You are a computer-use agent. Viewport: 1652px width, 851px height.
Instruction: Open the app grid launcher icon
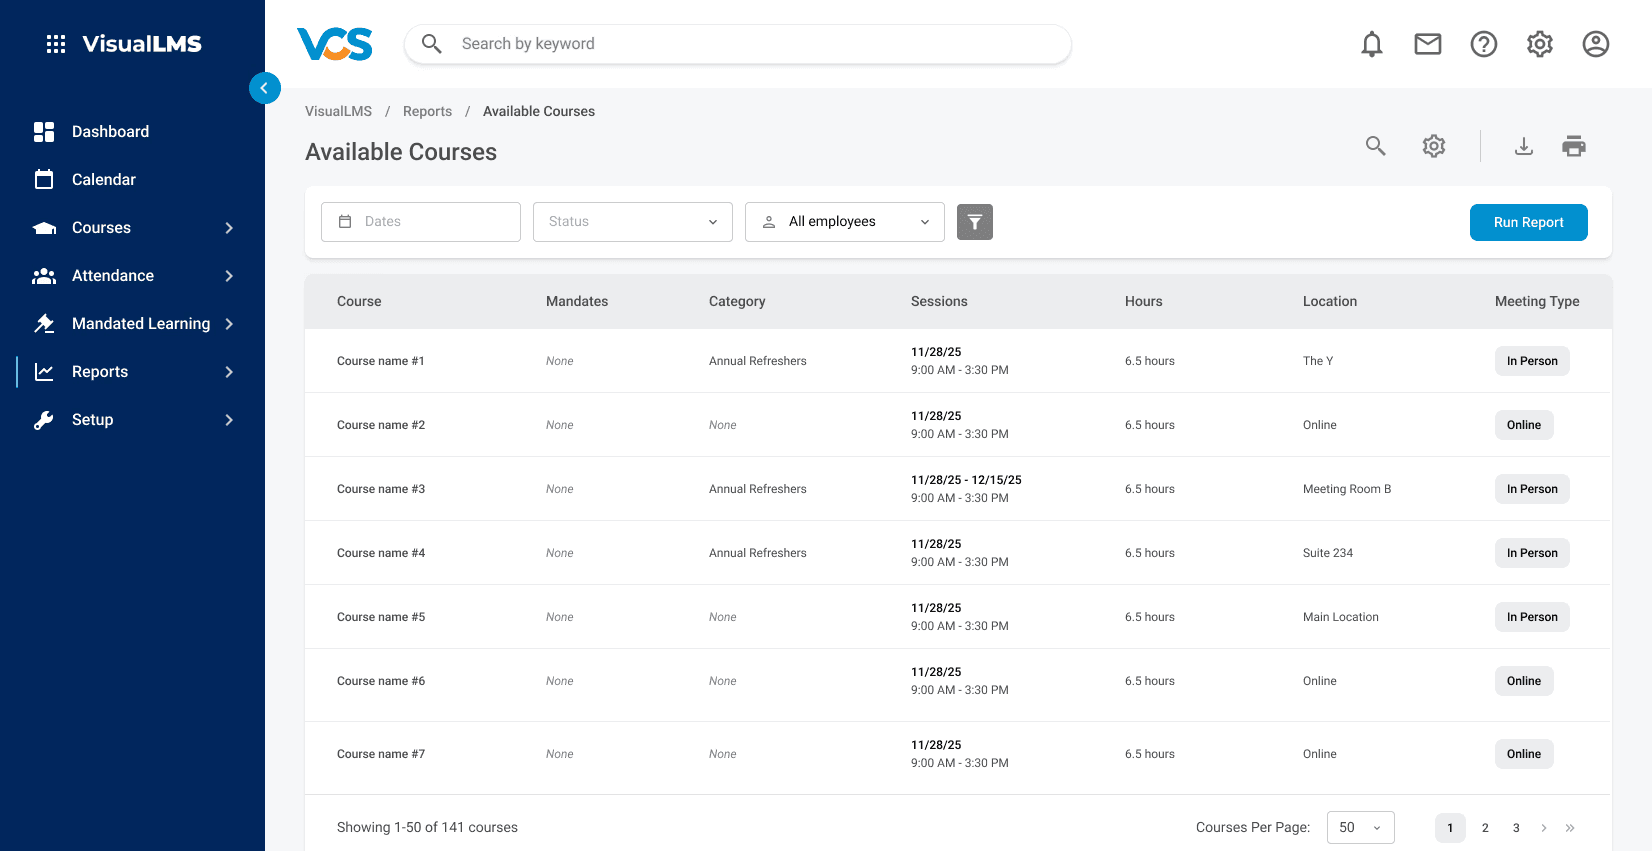56,44
